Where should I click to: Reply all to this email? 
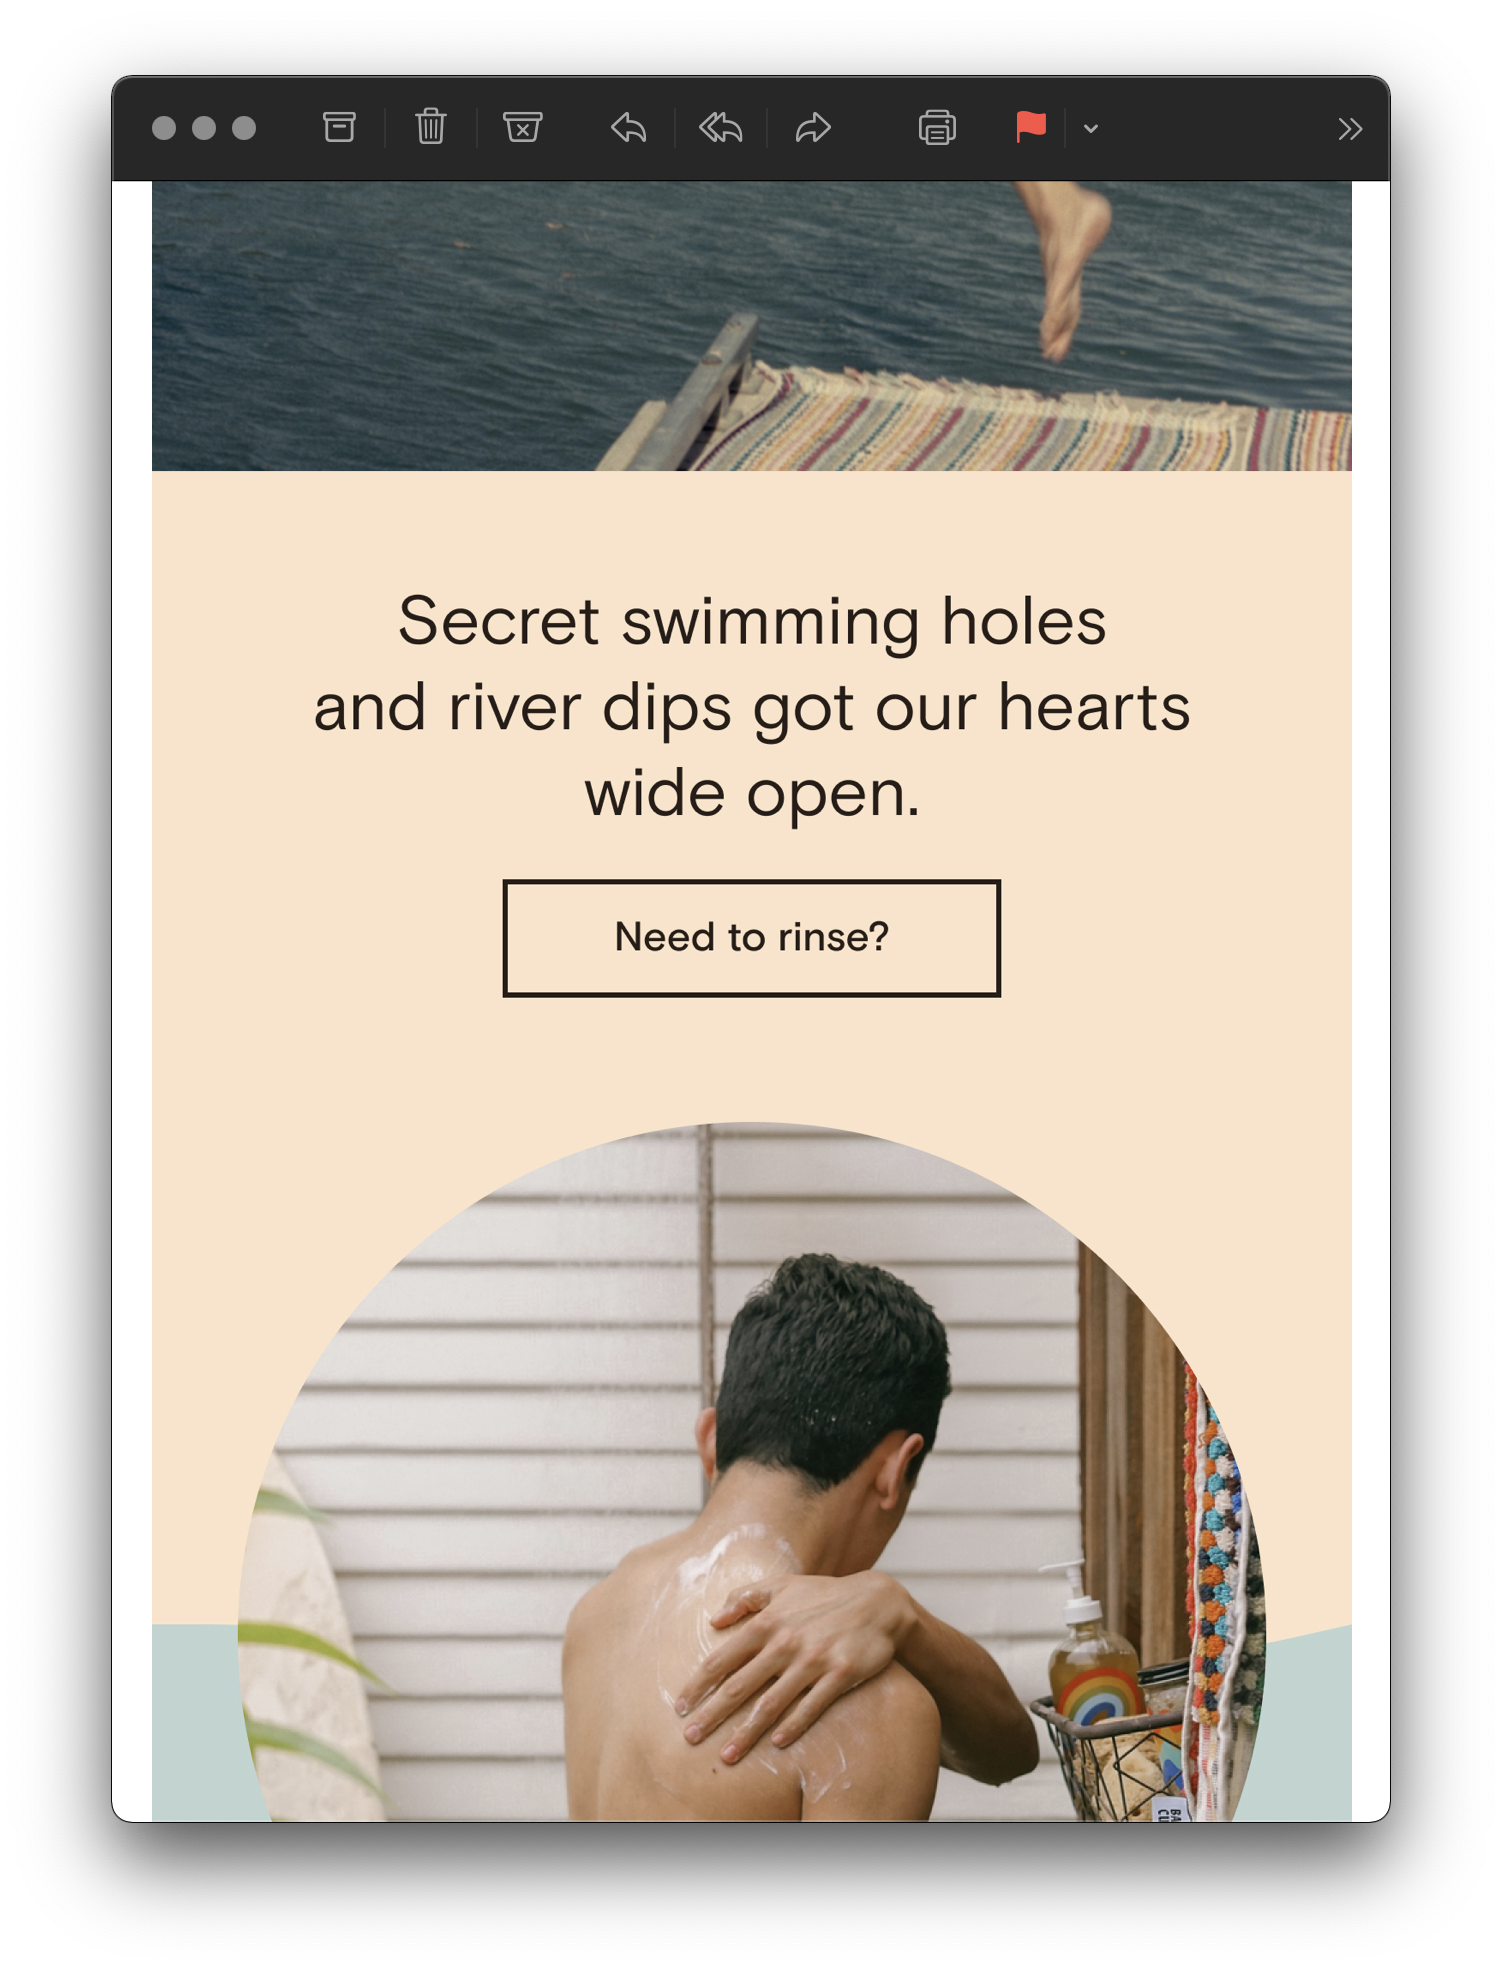721,128
